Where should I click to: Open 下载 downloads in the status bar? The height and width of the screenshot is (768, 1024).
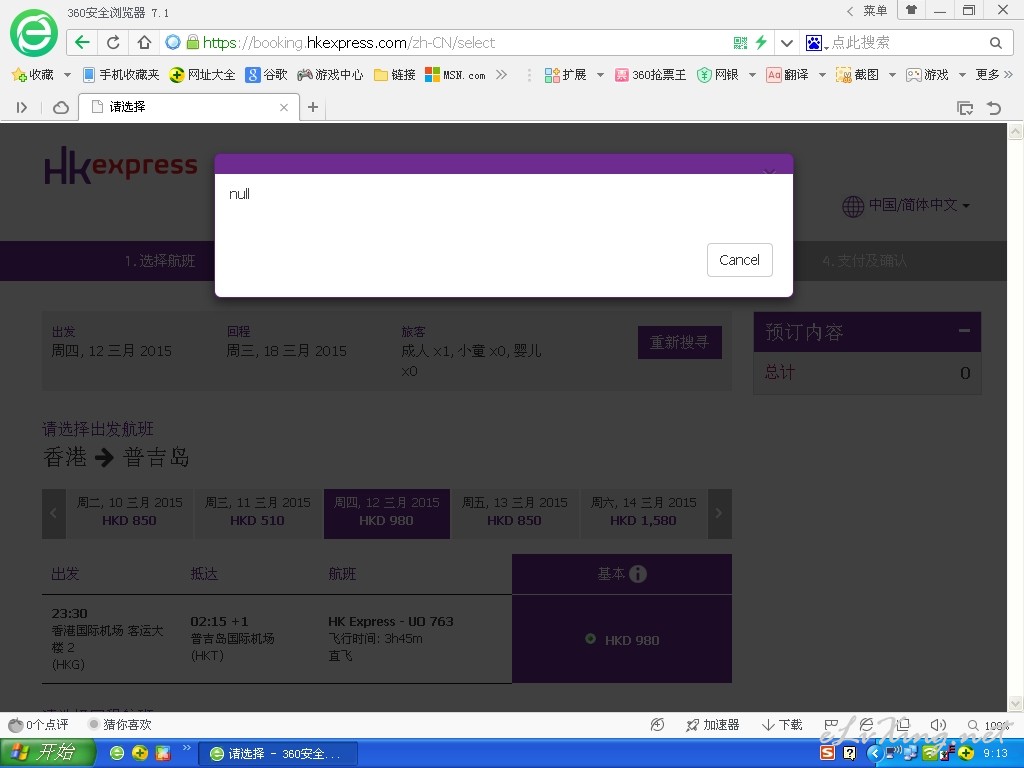pyautogui.click(x=782, y=725)
